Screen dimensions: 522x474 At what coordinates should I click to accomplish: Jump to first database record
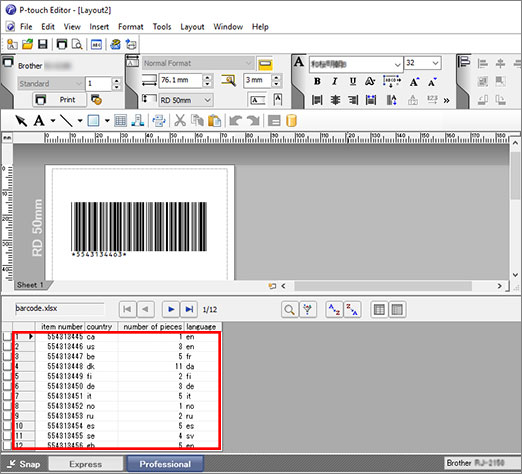127,309
